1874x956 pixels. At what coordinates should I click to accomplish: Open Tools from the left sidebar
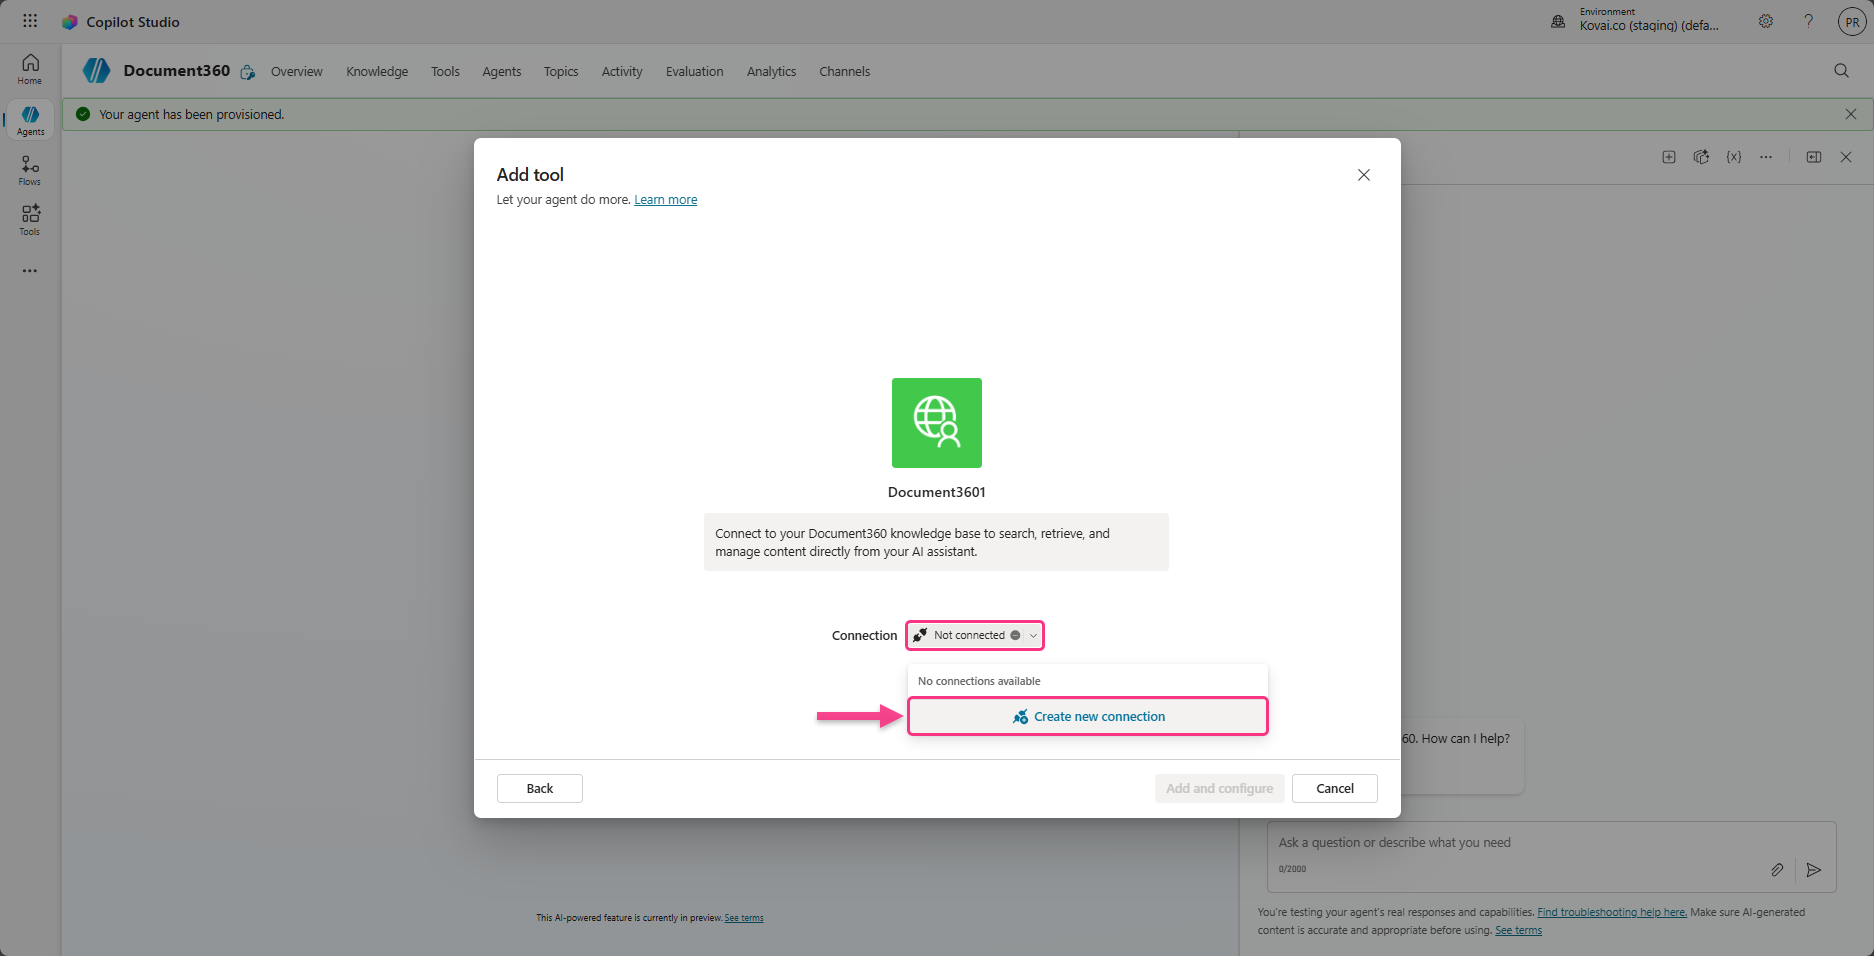click(x=30, y=219)
